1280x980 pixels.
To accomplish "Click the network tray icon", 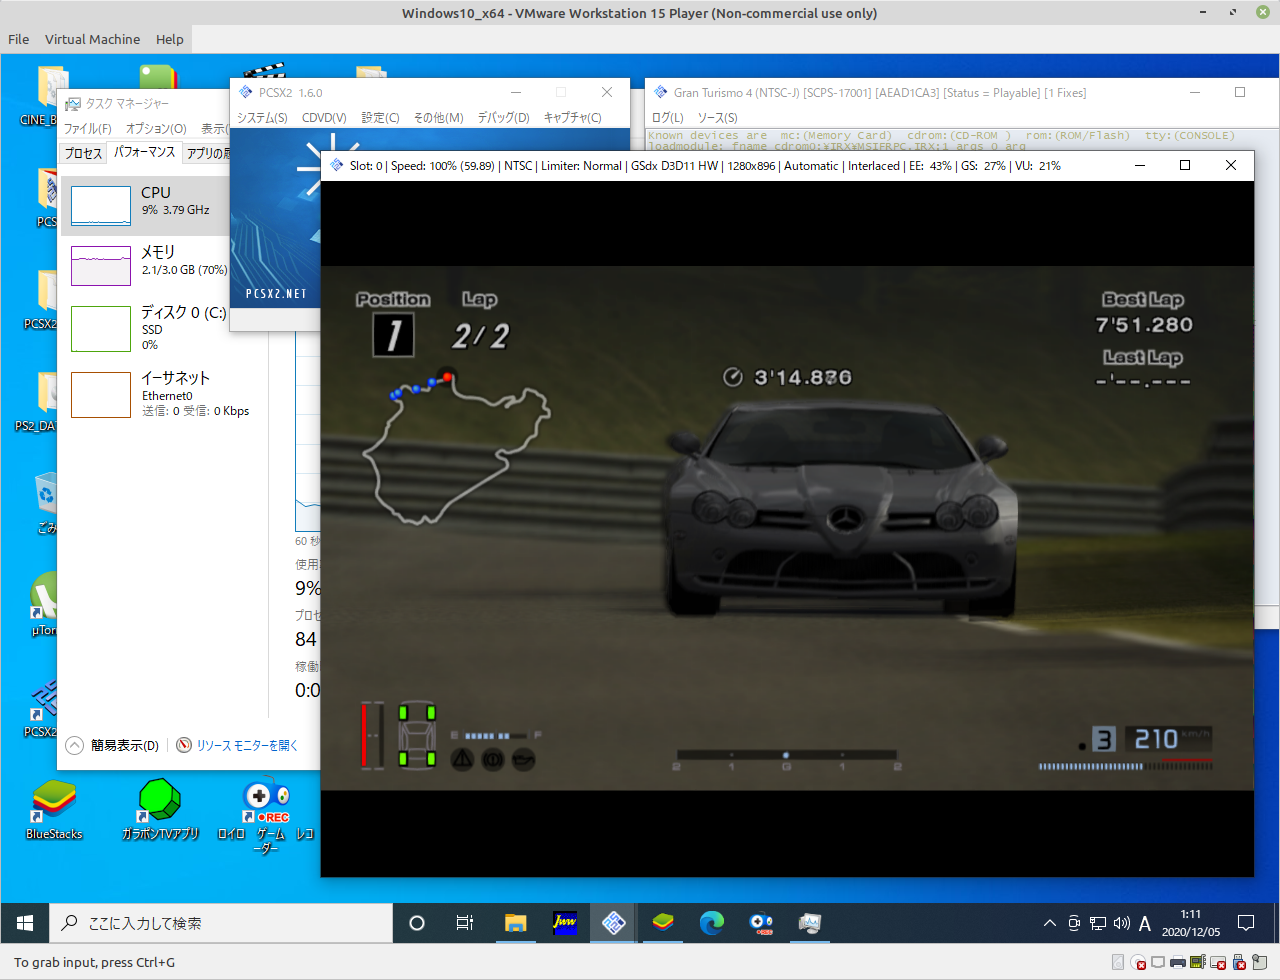I will click(1097, 923).
